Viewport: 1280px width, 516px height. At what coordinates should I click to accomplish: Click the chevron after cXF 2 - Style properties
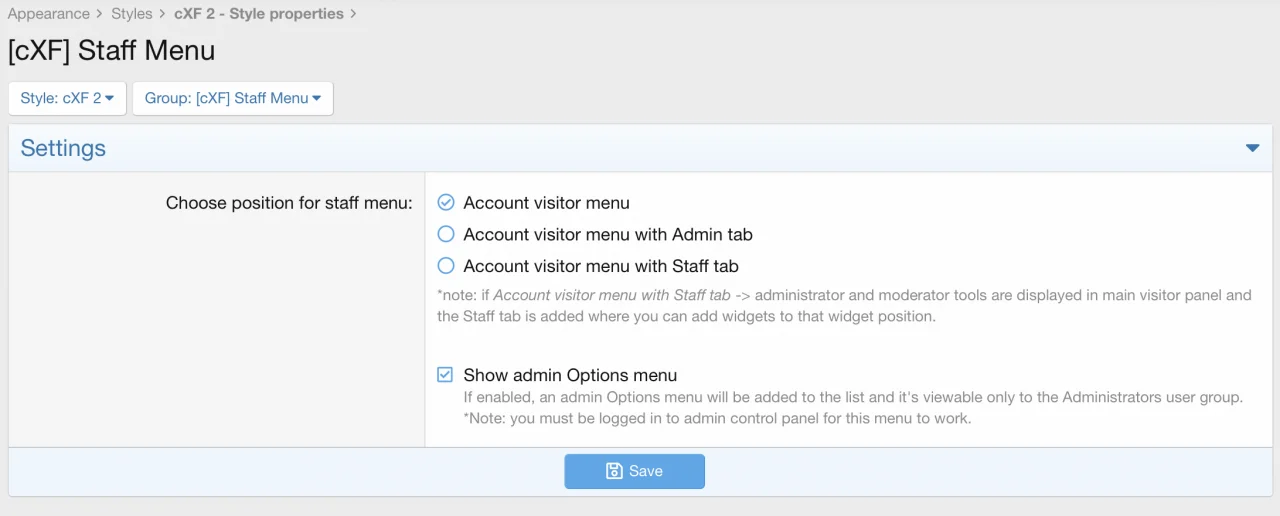[x=353, y=14]
